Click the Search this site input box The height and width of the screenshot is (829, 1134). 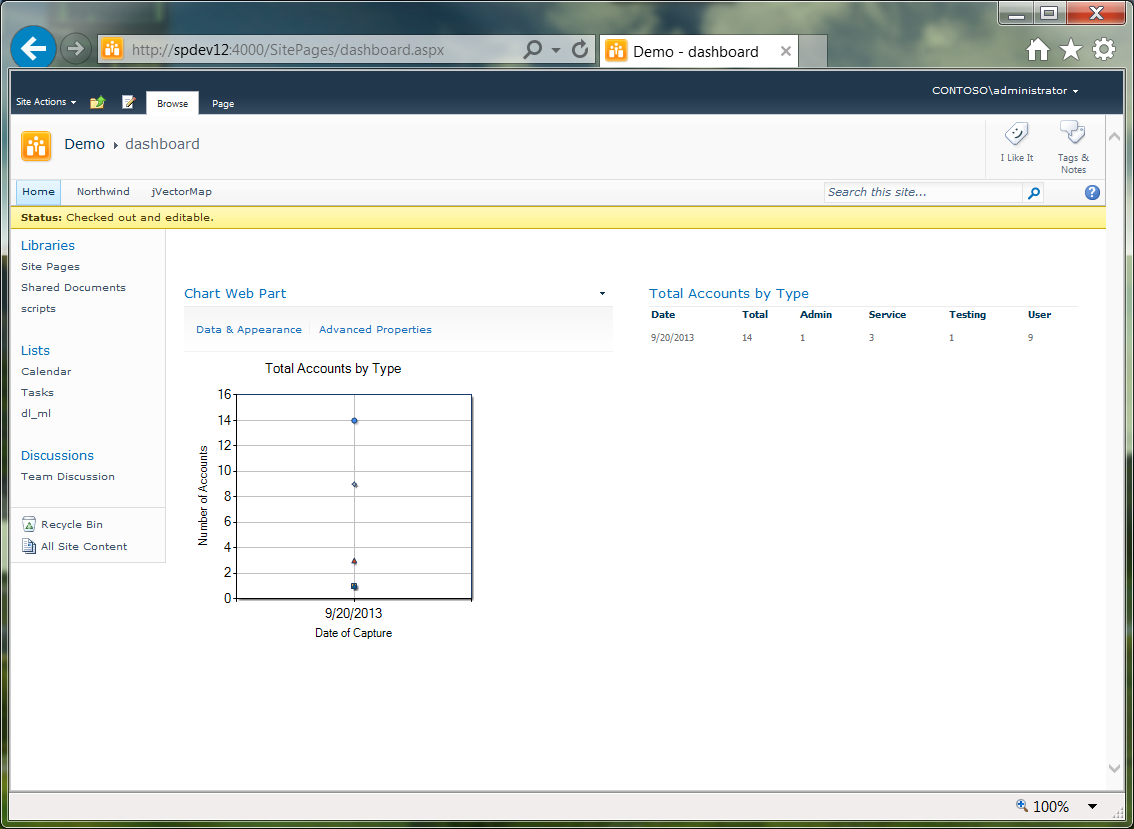(923, 192)
